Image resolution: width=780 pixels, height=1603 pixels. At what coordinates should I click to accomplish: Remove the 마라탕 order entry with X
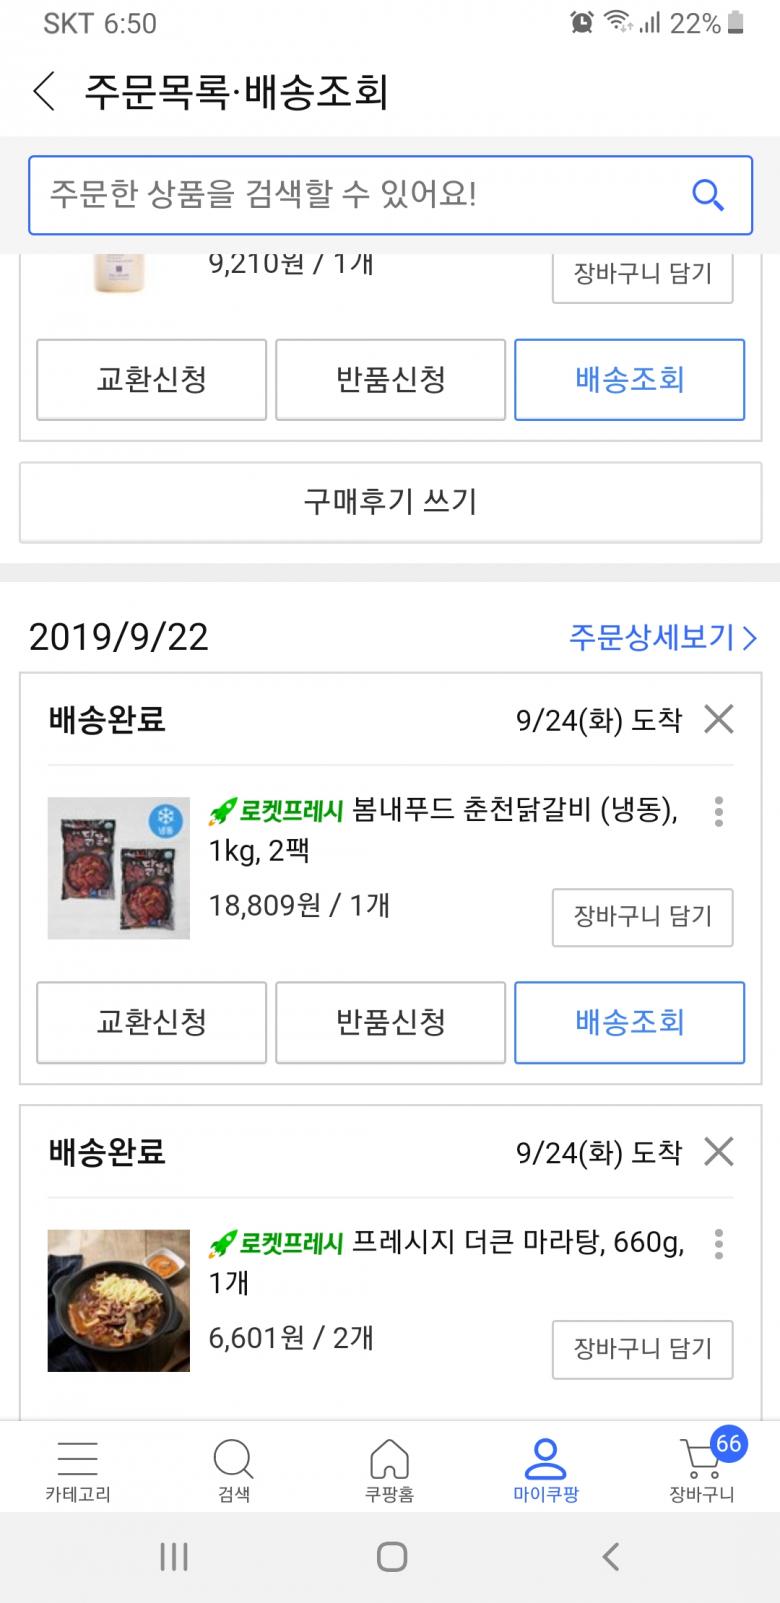coord(718,1152)
